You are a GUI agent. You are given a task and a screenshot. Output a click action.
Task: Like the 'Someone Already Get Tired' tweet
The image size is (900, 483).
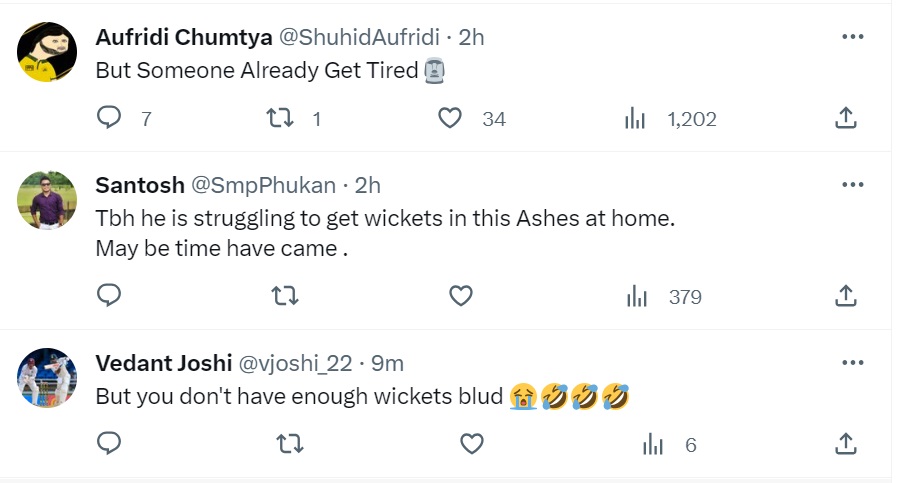coord(451,119)
